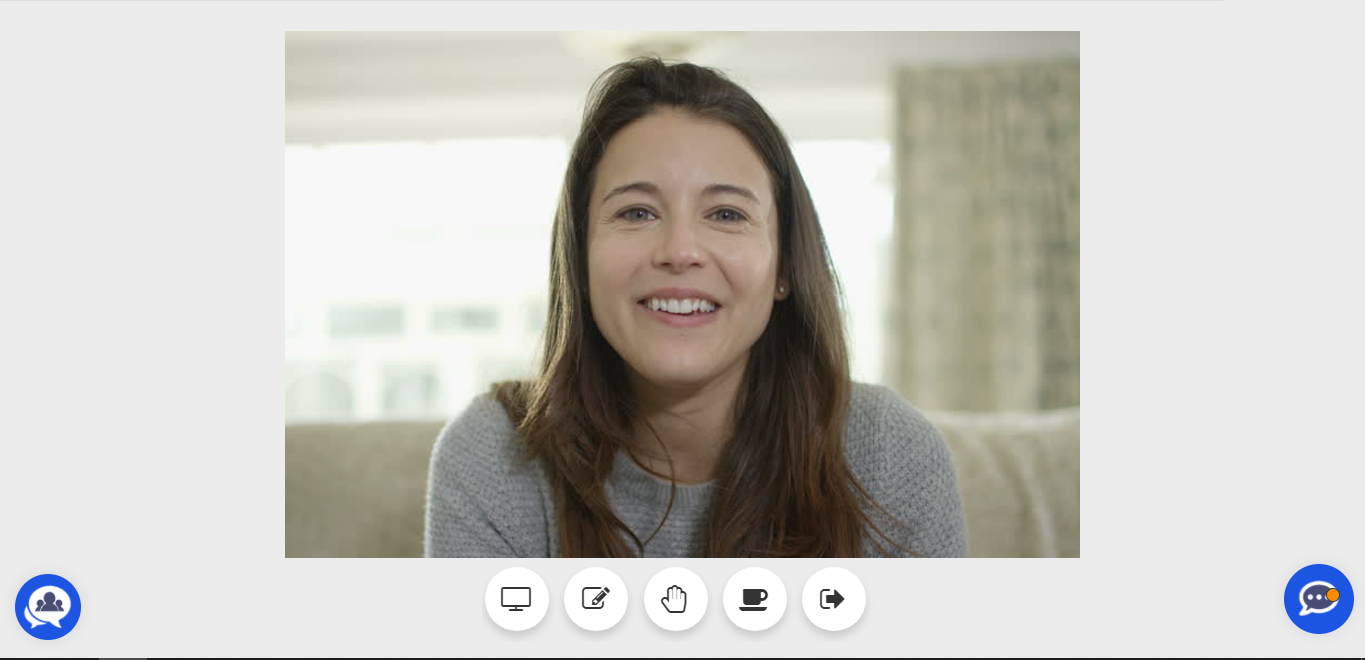This screenshot has height=660, width=1365.
Task: Click the coffee cup break icon
Action: click(x=754, y=599)
